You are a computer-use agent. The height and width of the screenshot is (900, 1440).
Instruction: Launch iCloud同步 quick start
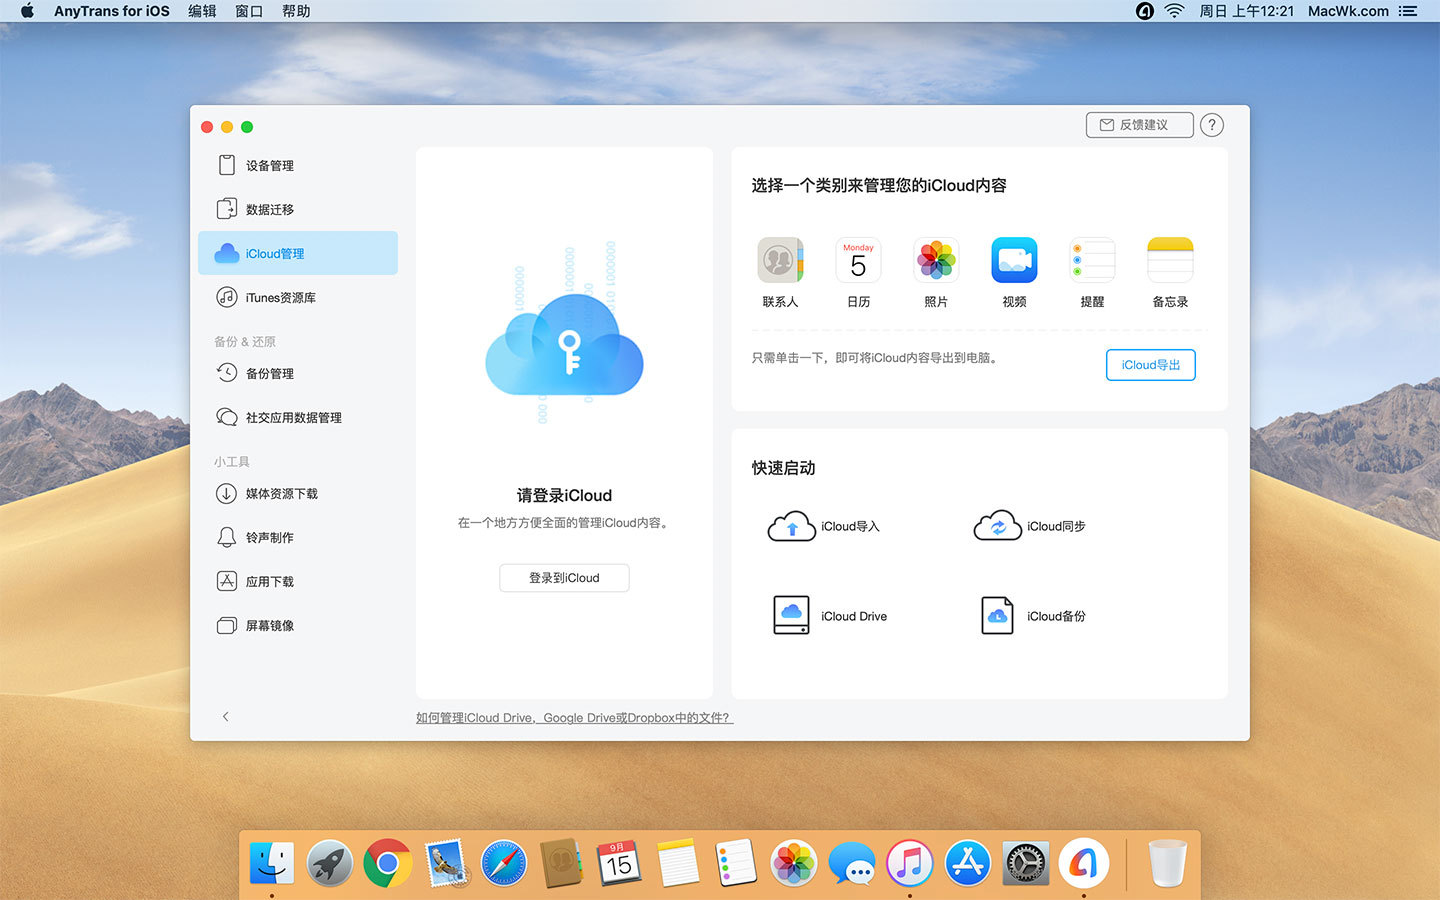pos(1029,526)
